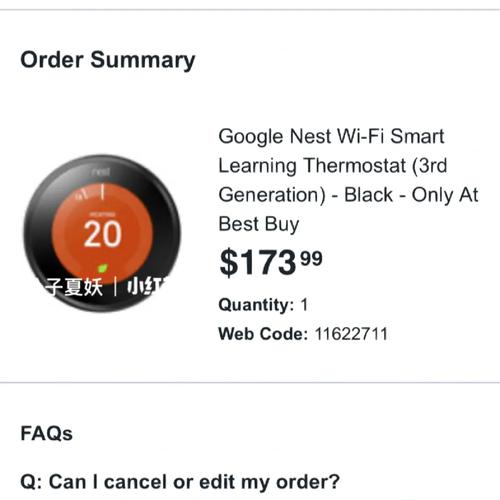
Task: Click the word 'Summary' in the heading
Action: pyautogui.click(x=143, y=60)
